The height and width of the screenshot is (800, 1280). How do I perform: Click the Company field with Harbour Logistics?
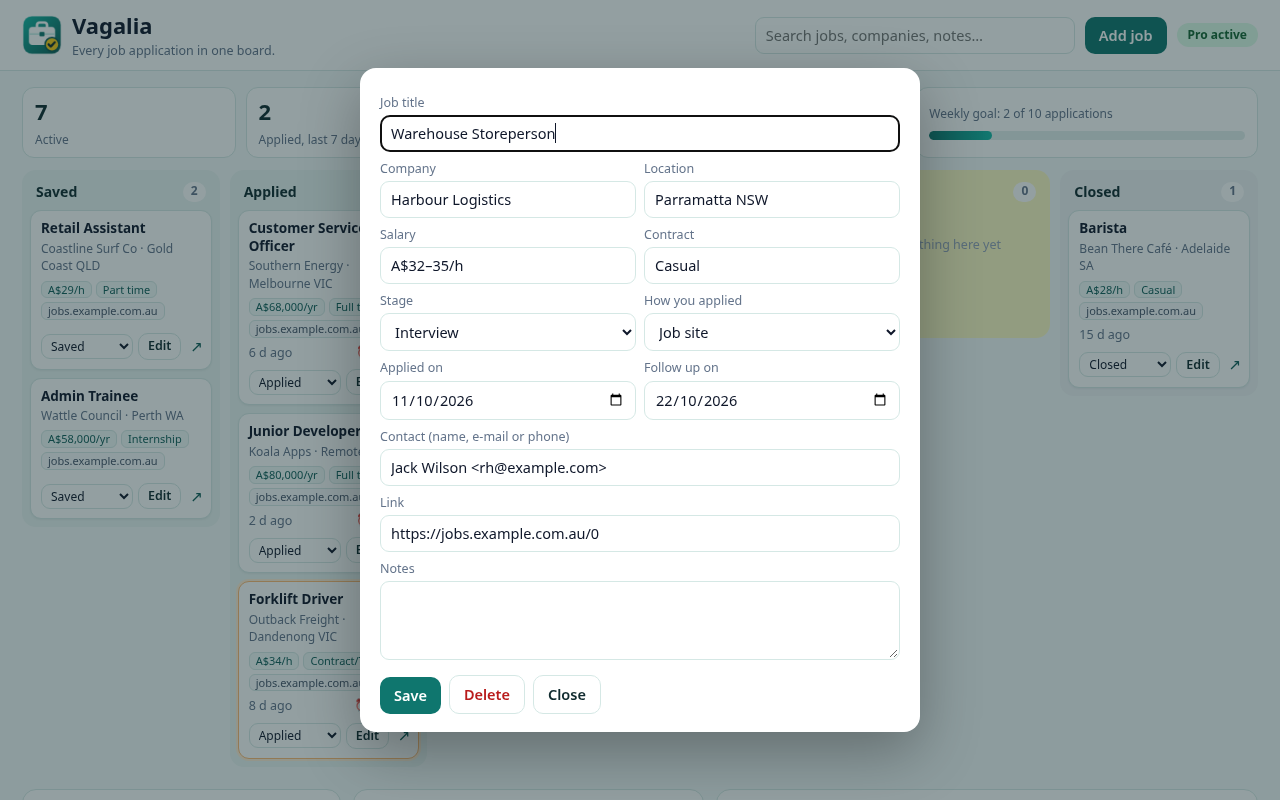click(x=508, y=199)
